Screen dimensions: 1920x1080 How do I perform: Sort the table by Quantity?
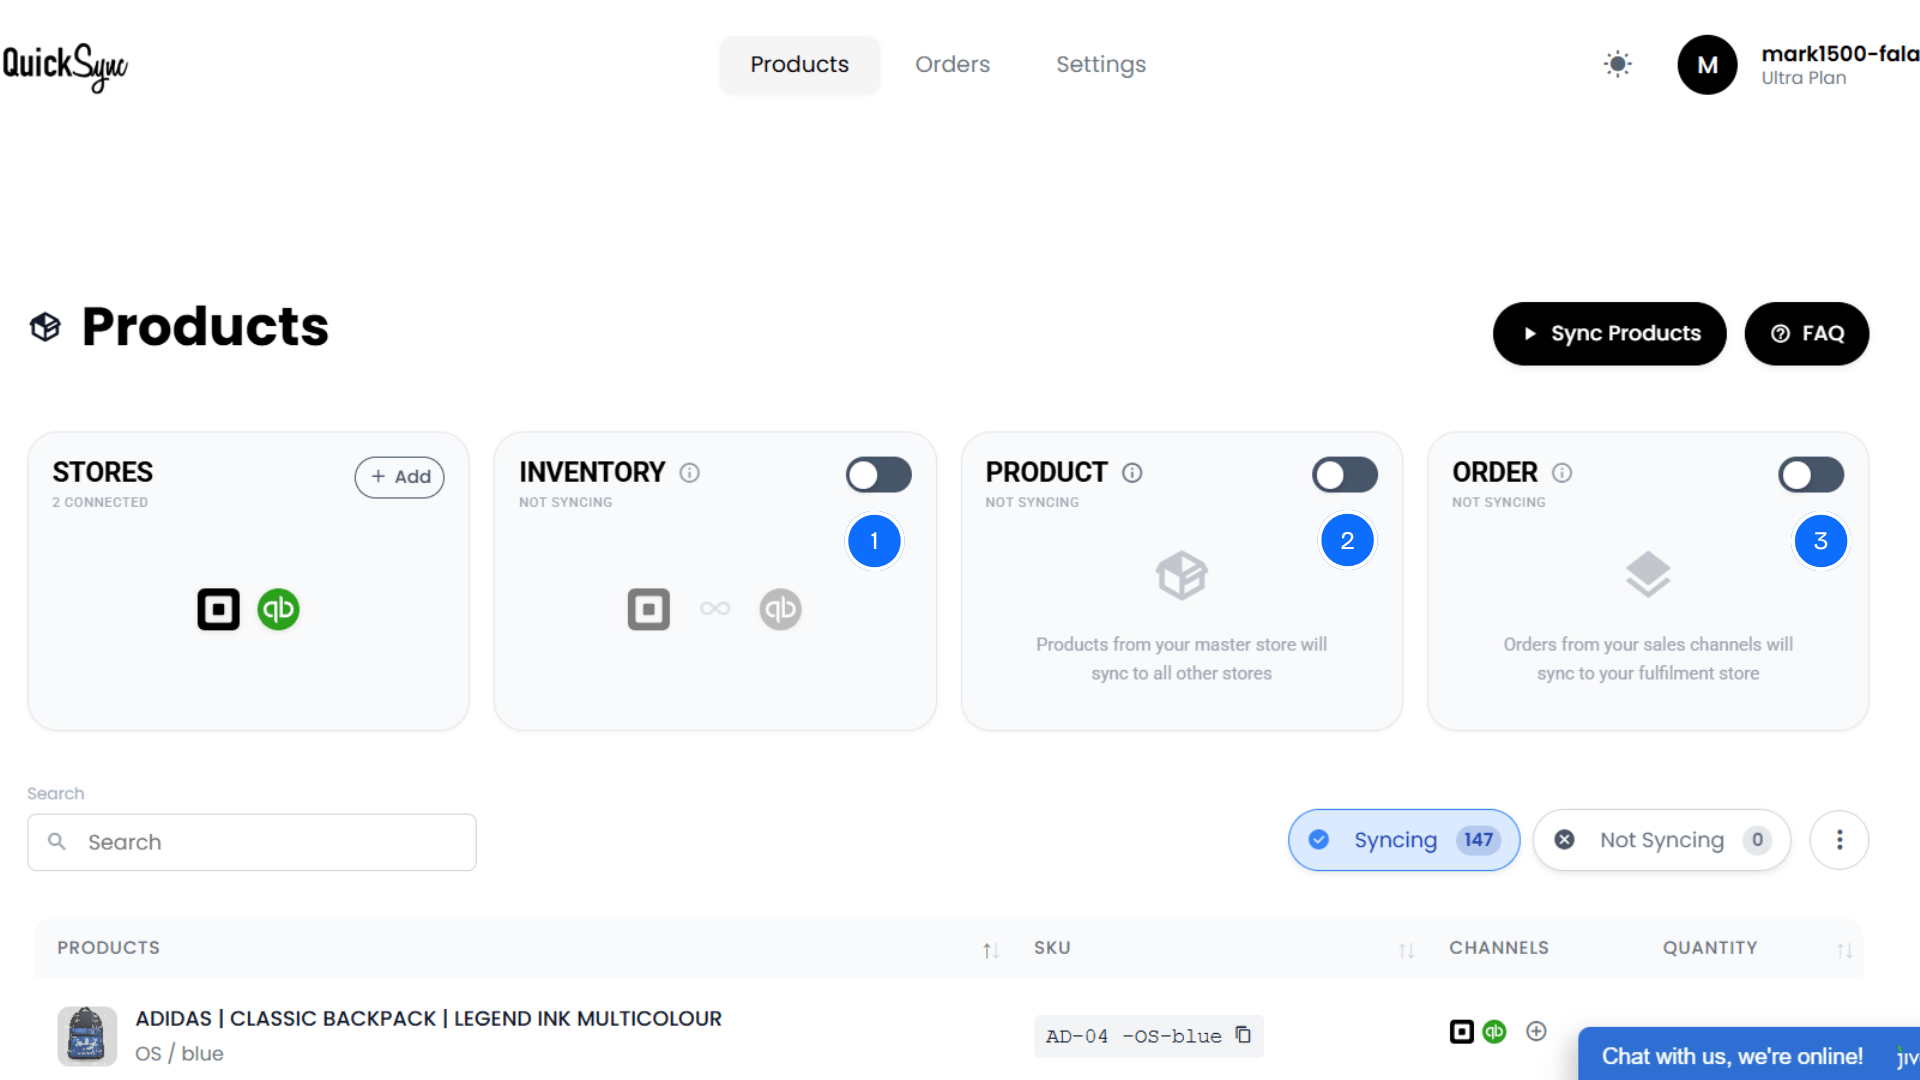(x=1845, y=950)
